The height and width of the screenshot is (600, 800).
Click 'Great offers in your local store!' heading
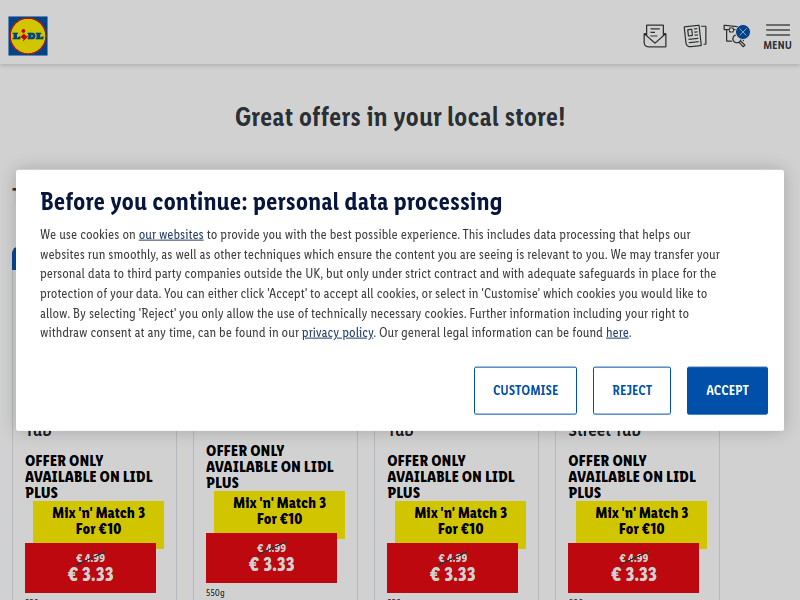pyautogui.click(x=400, y=117)
